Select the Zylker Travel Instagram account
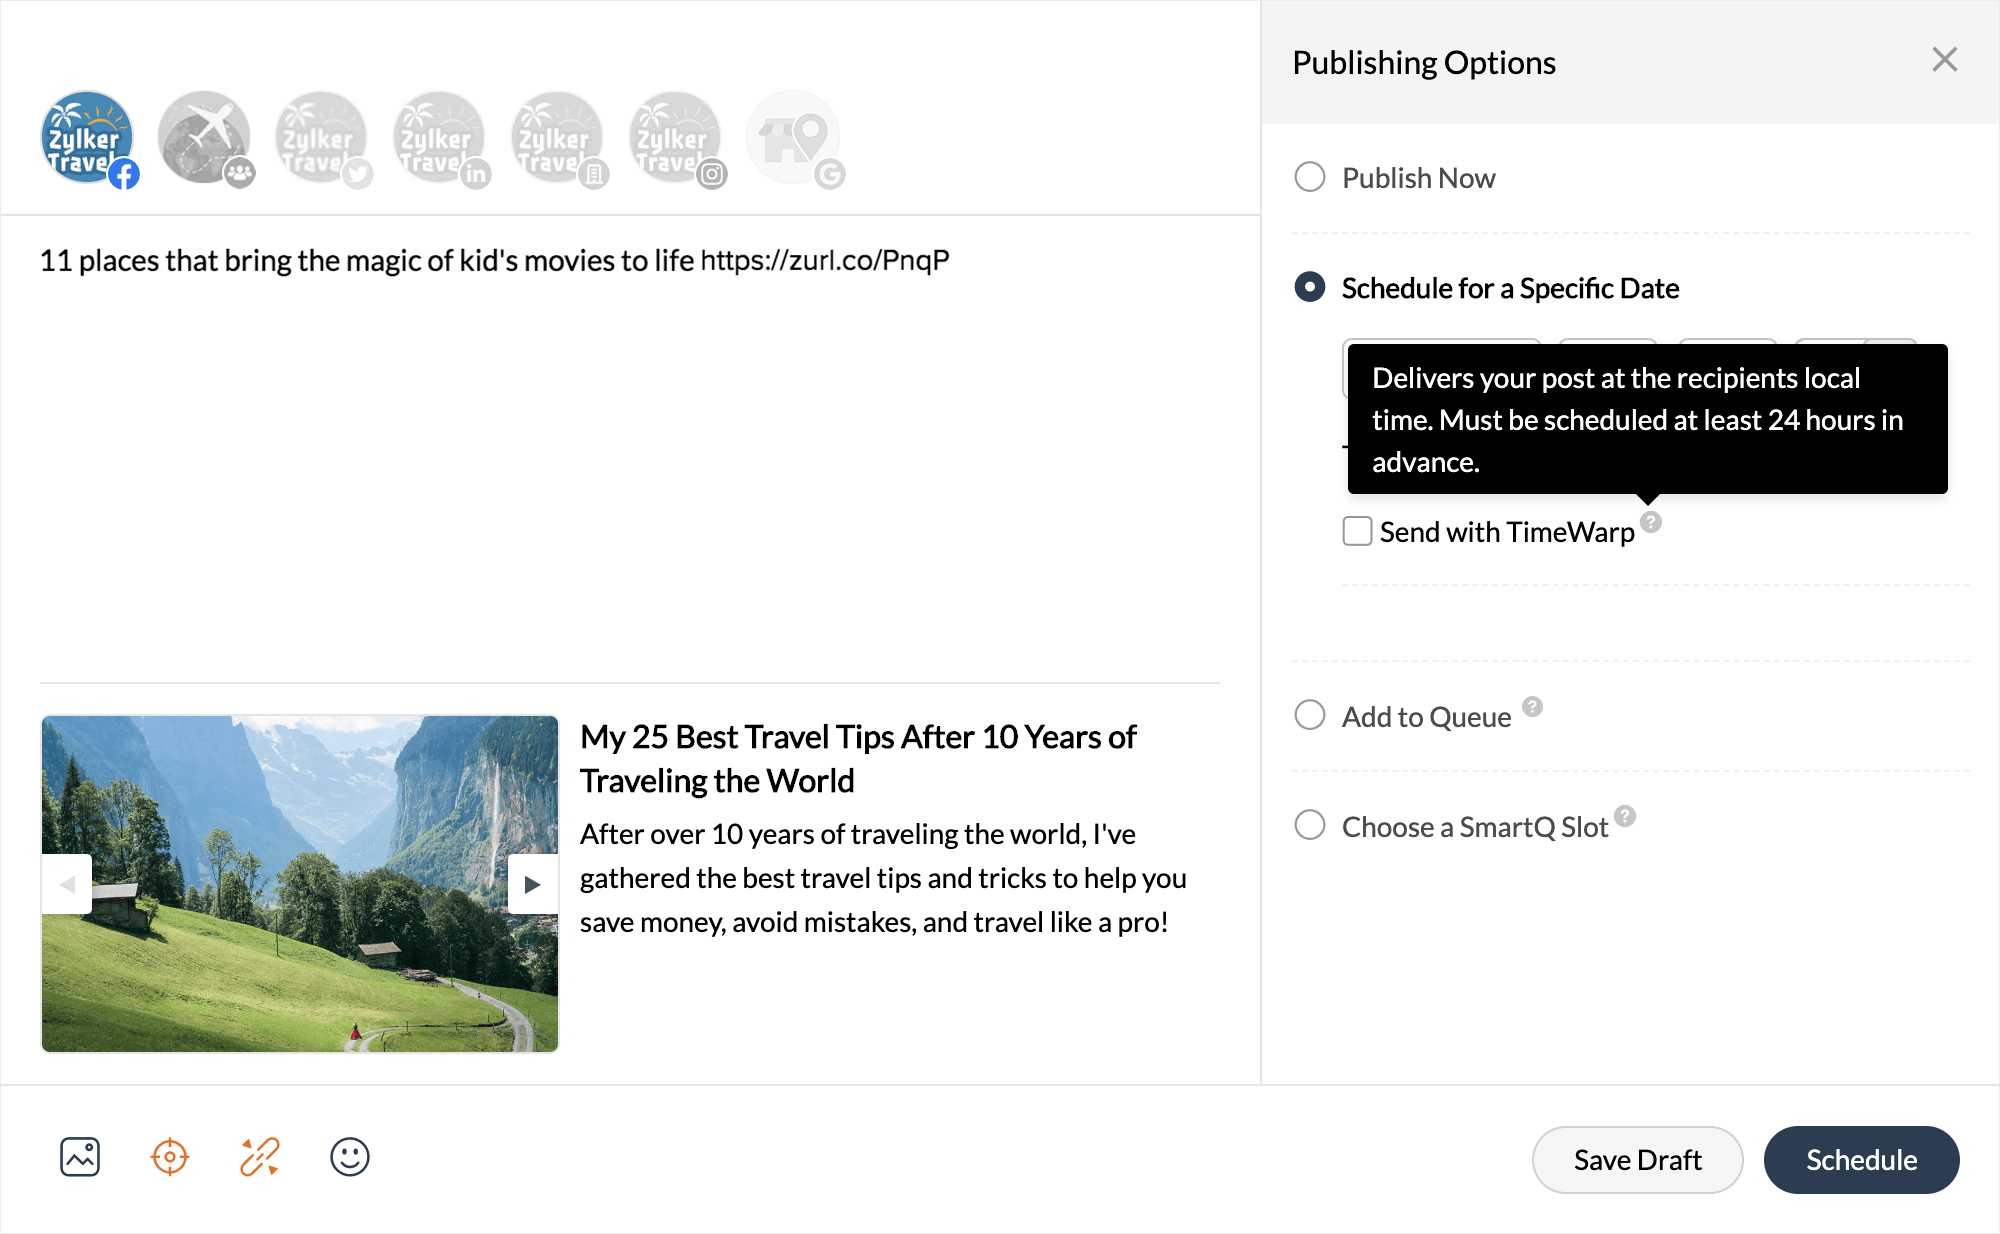The height and width of the screenshot is (1234, 2000). point(675,138)
